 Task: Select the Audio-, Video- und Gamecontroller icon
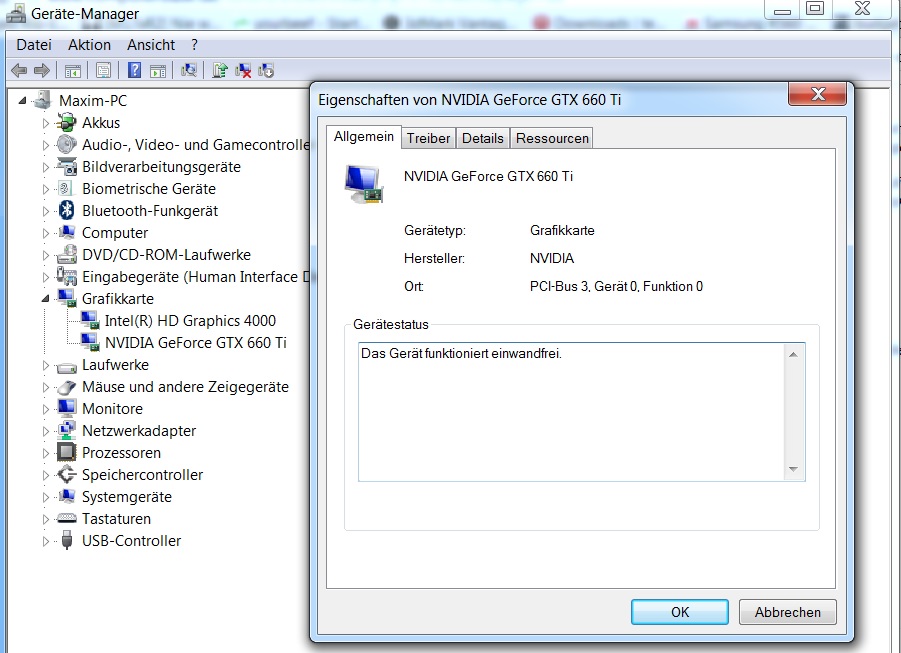[67, 144]
